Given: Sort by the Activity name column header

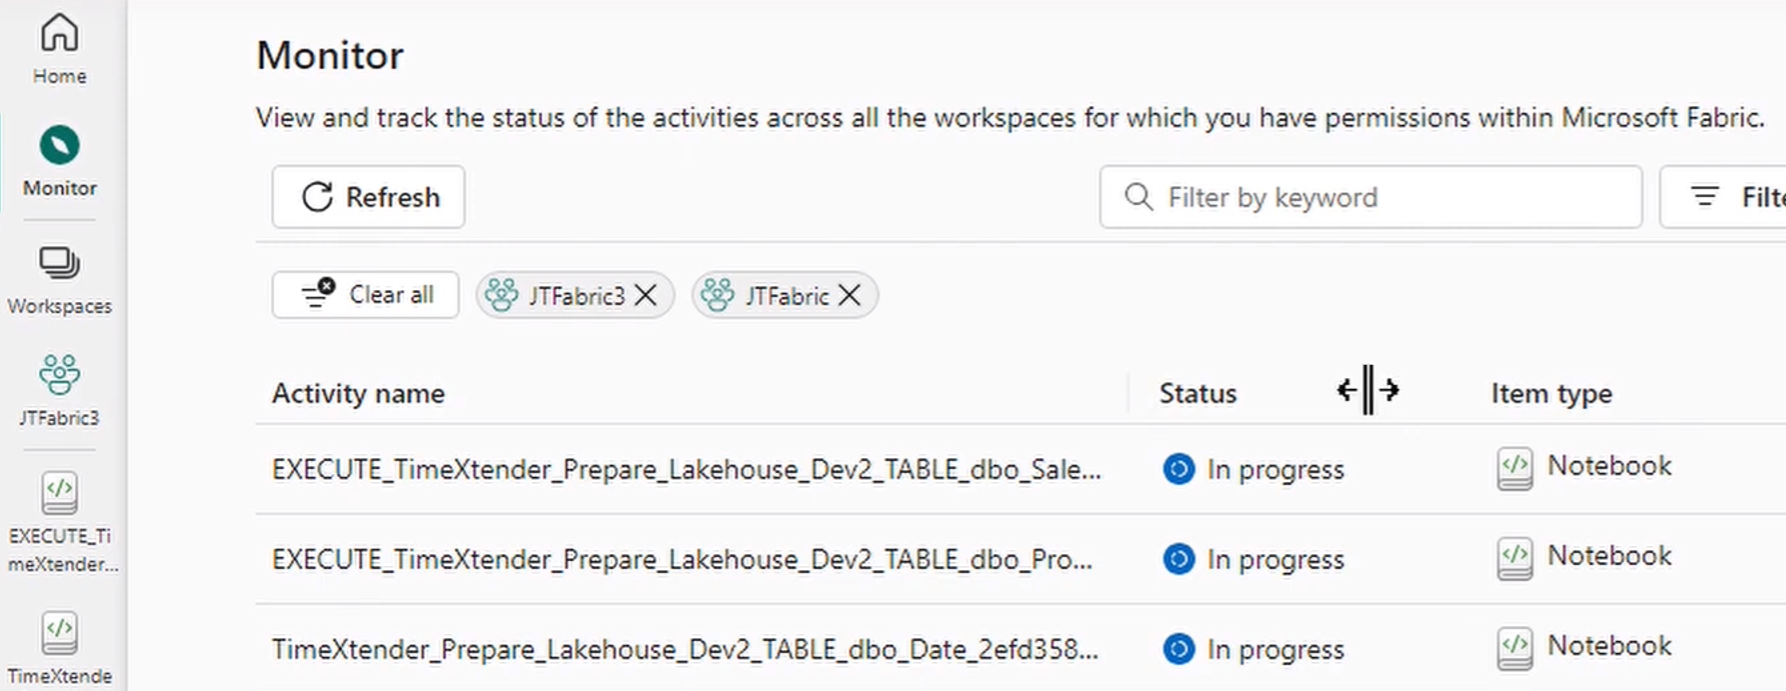Looking at the screenshot, I should 358,394.
